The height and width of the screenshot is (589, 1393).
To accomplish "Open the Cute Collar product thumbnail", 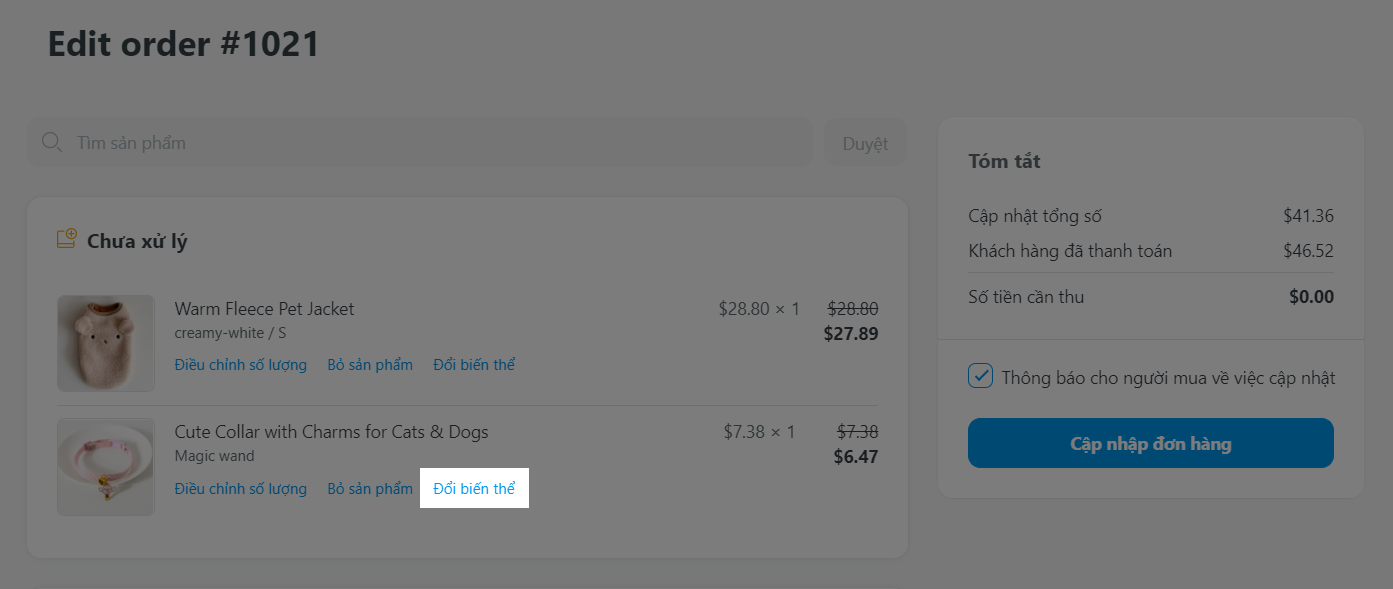I will click(x=106, y=467).
